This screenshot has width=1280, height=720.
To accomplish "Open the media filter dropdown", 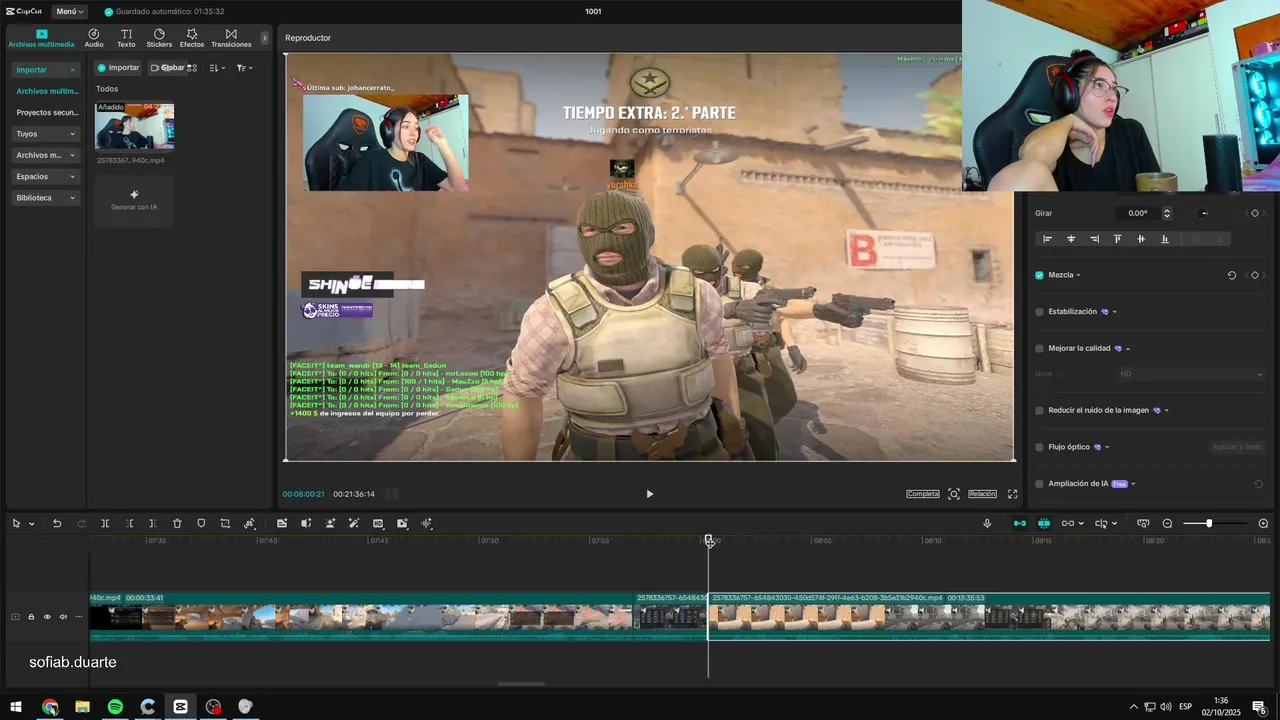I will pyautogui.click(x=244, y=68).
